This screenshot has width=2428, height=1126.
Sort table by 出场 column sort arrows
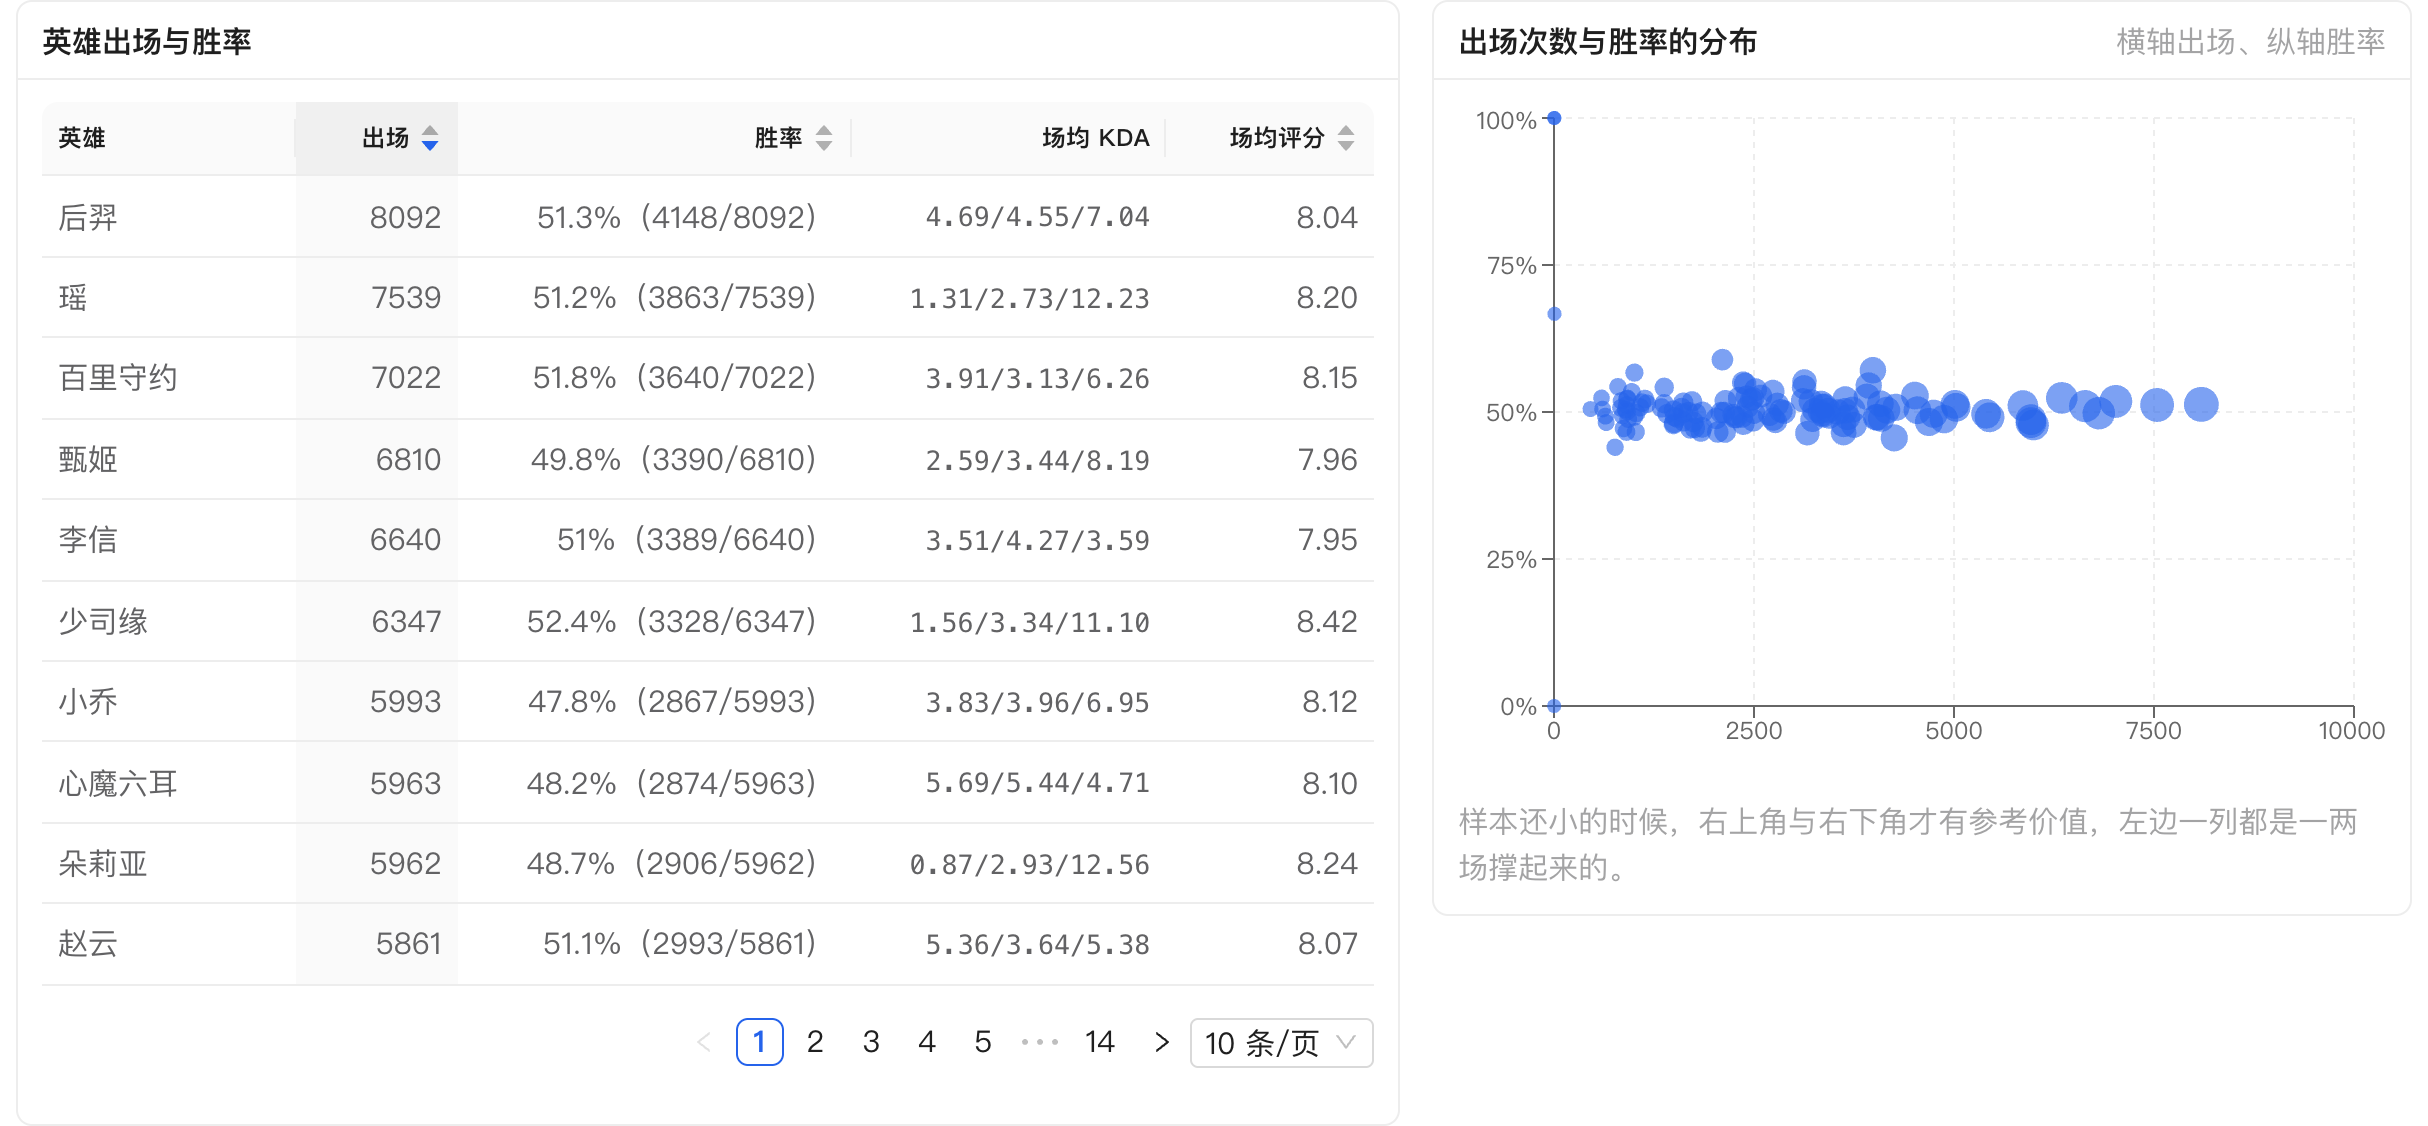pyautogui.click(x=430, y=138)
